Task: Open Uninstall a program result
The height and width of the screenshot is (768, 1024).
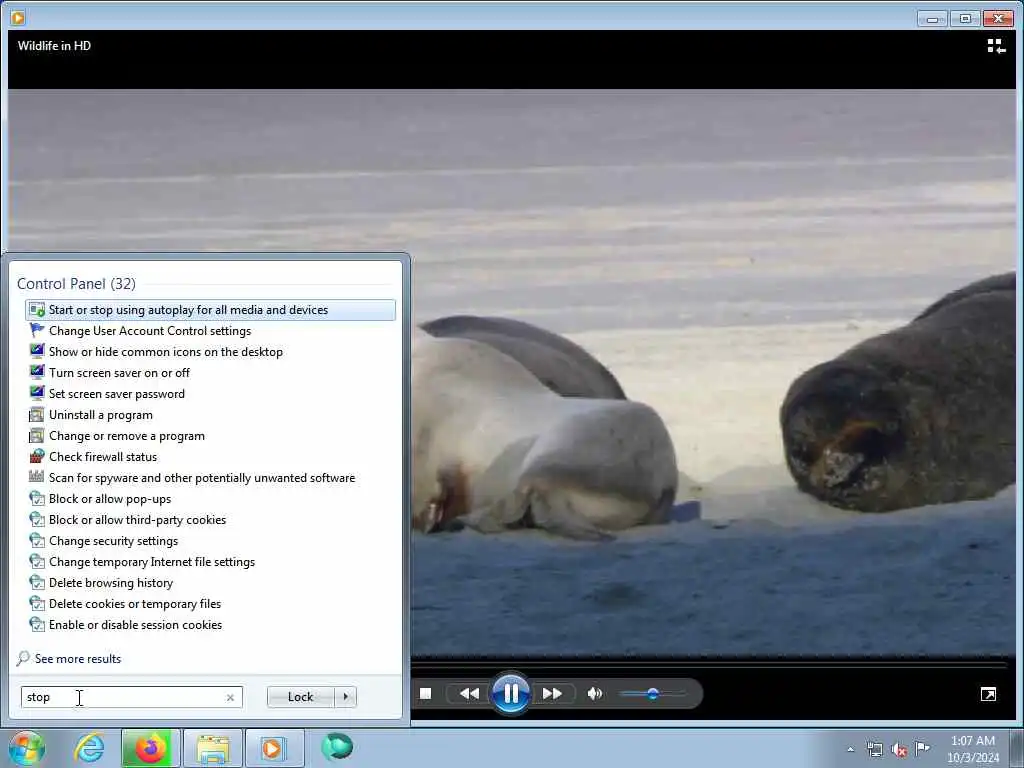Action: pyautogui.click(x=210, y=415)
